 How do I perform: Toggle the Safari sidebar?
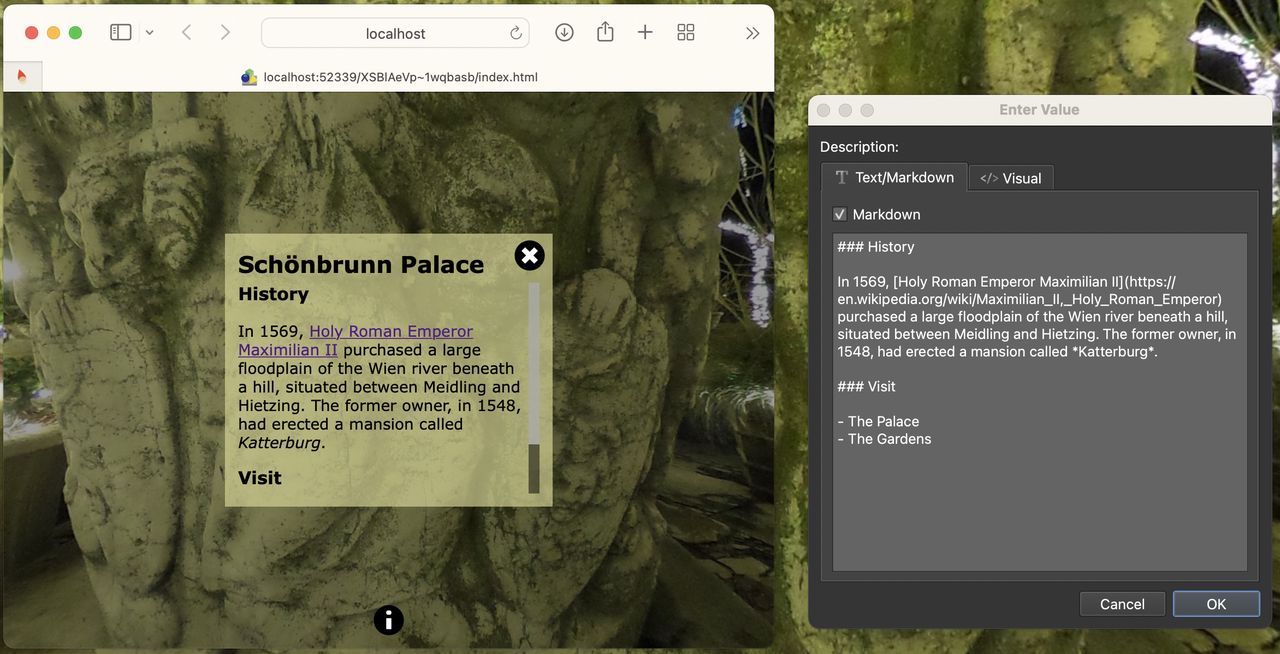119,31
